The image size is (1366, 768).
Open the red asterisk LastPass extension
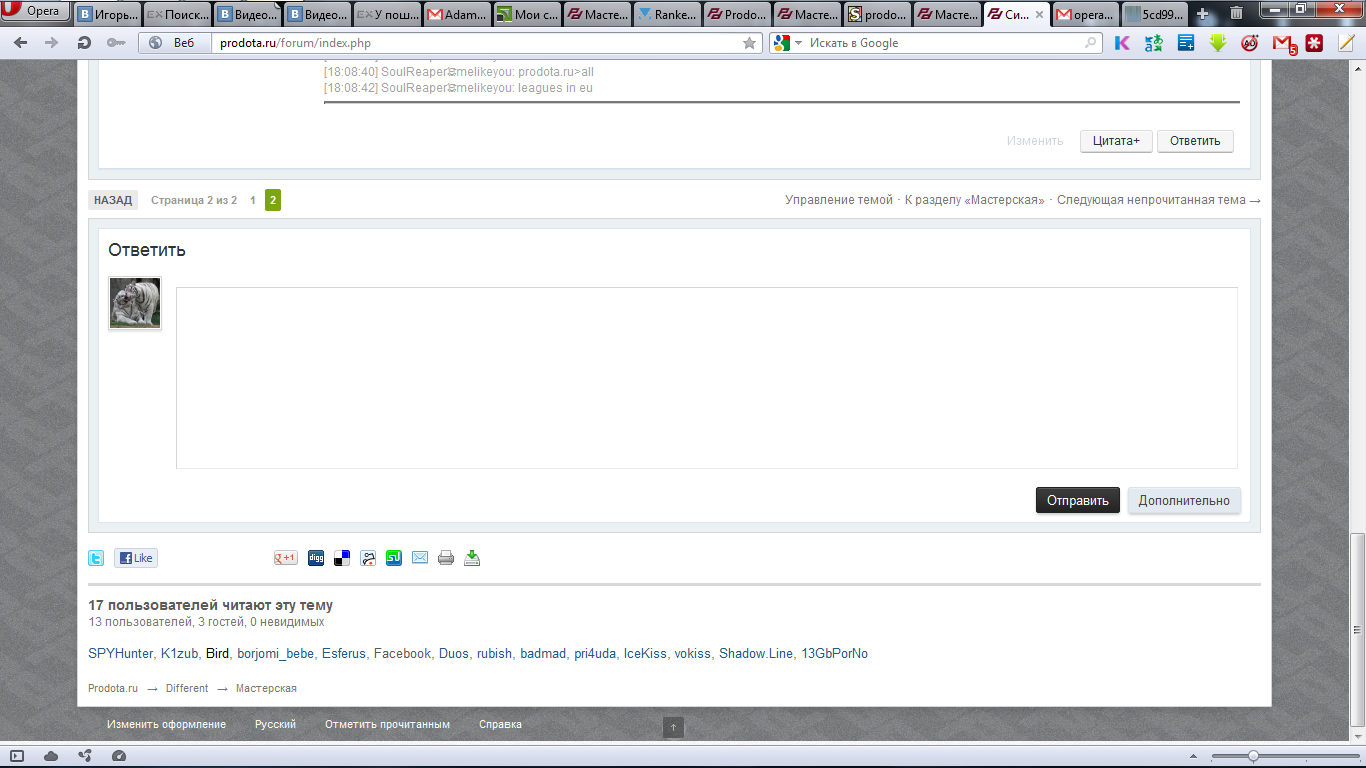pos(1314,43)
